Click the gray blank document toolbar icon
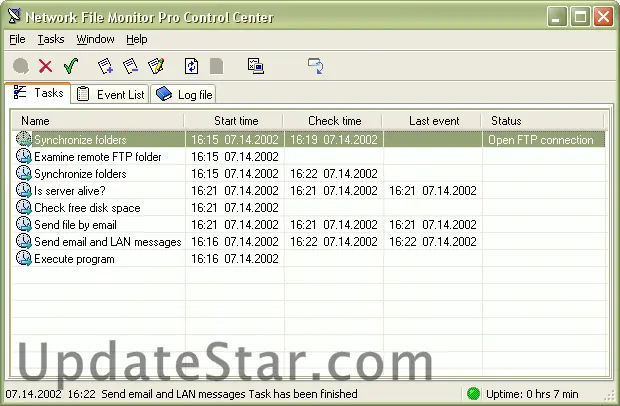 pyautogui.click(x=216, y=66)
